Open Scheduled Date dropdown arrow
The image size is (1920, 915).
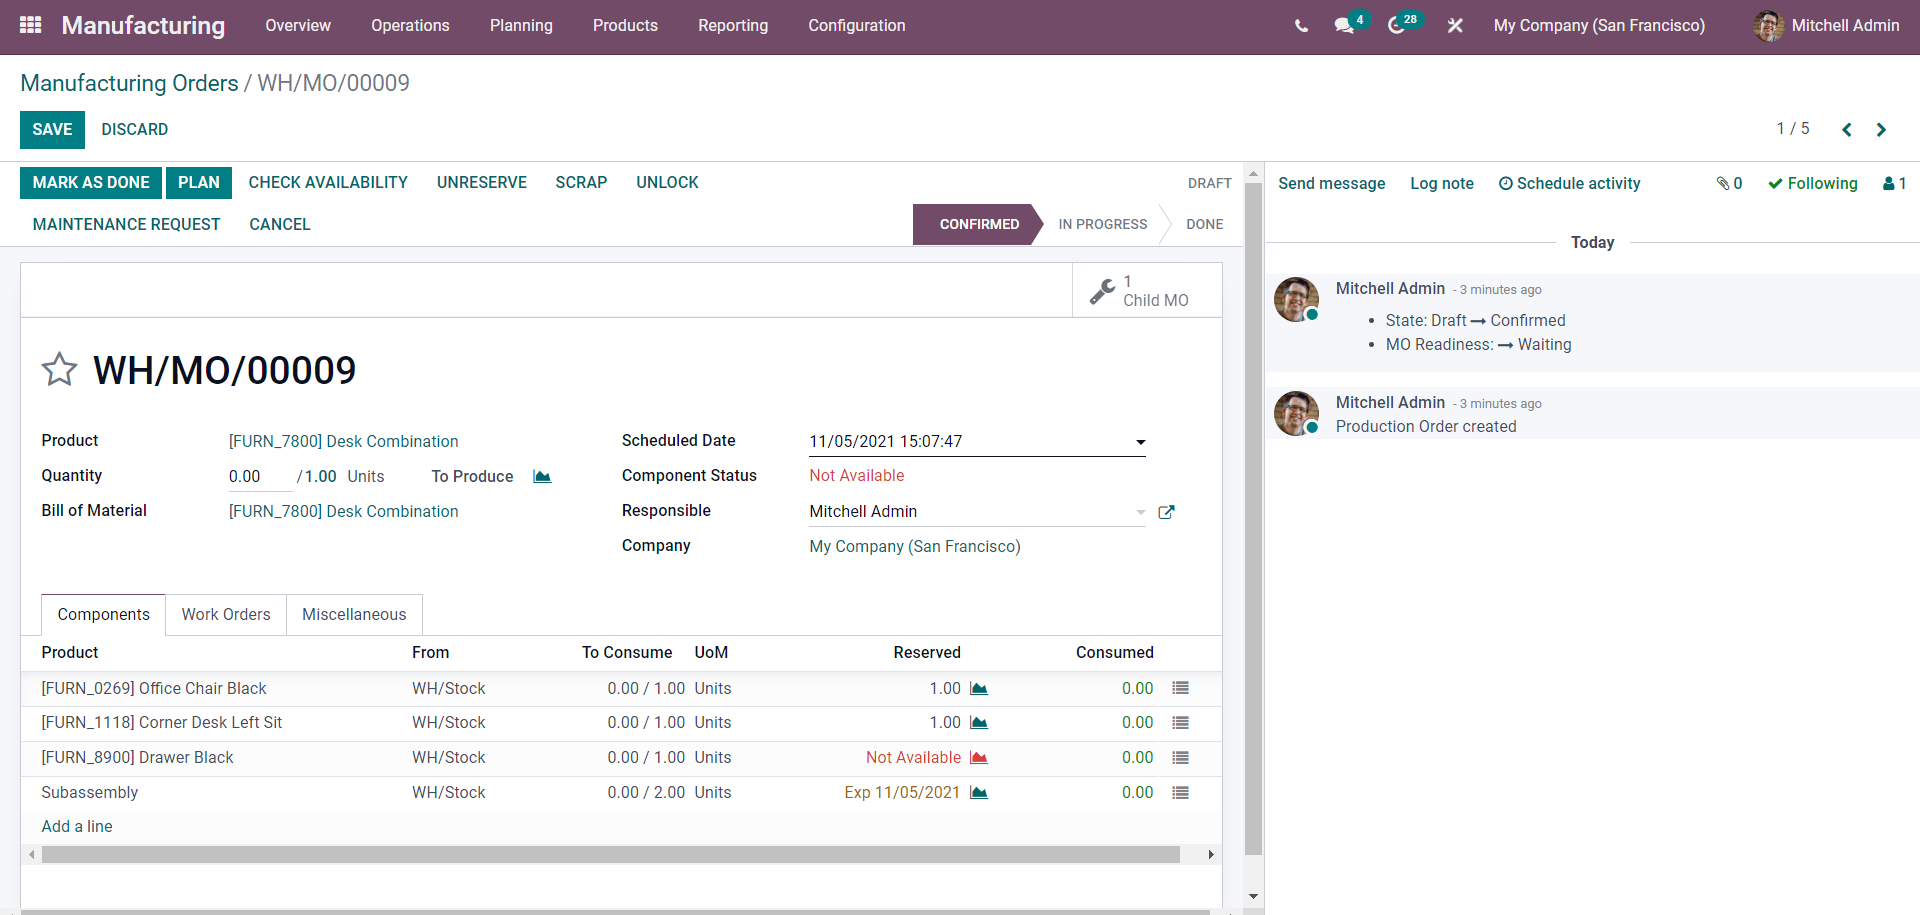(x=1140, y=442)
